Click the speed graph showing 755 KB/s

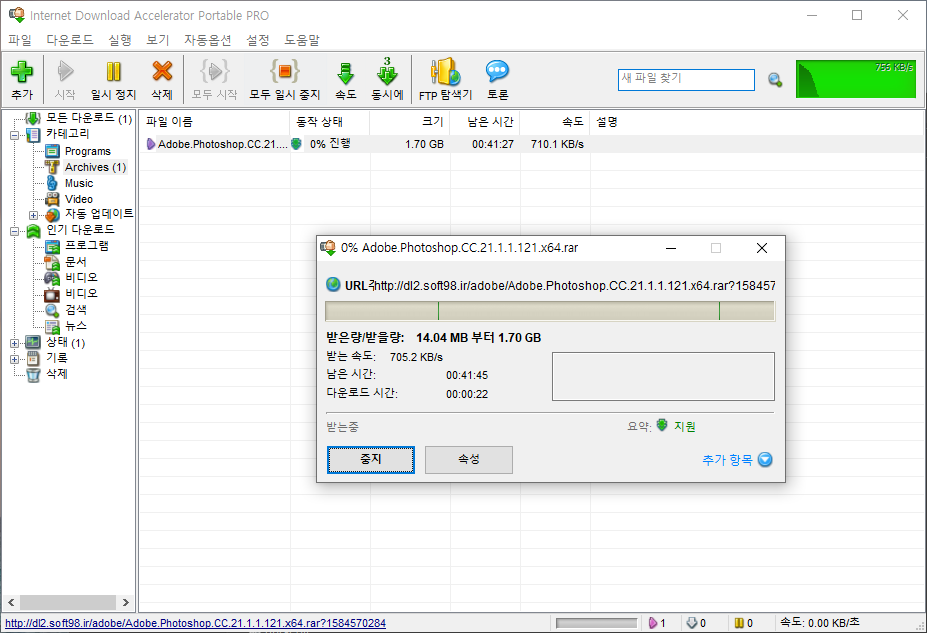(855, 79)
